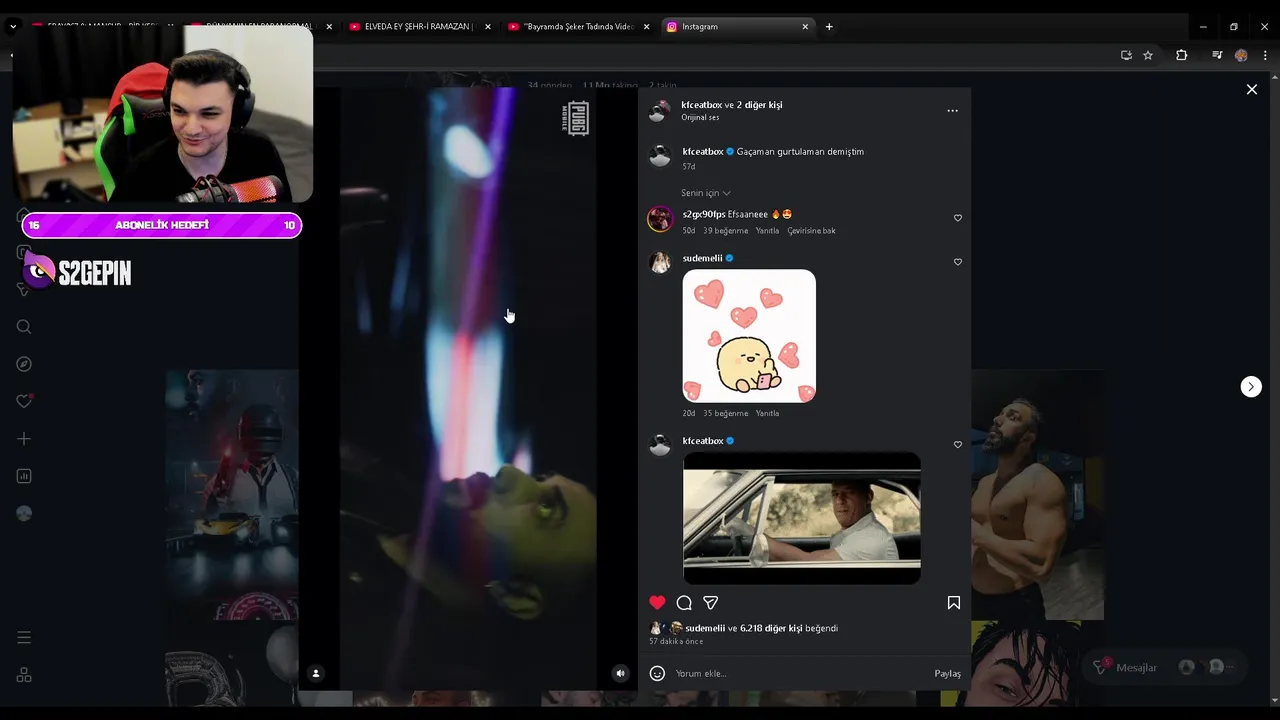1280x720 pixels.
Task: Open the browser extensions puzzle icon
Action: point(1181,55)
